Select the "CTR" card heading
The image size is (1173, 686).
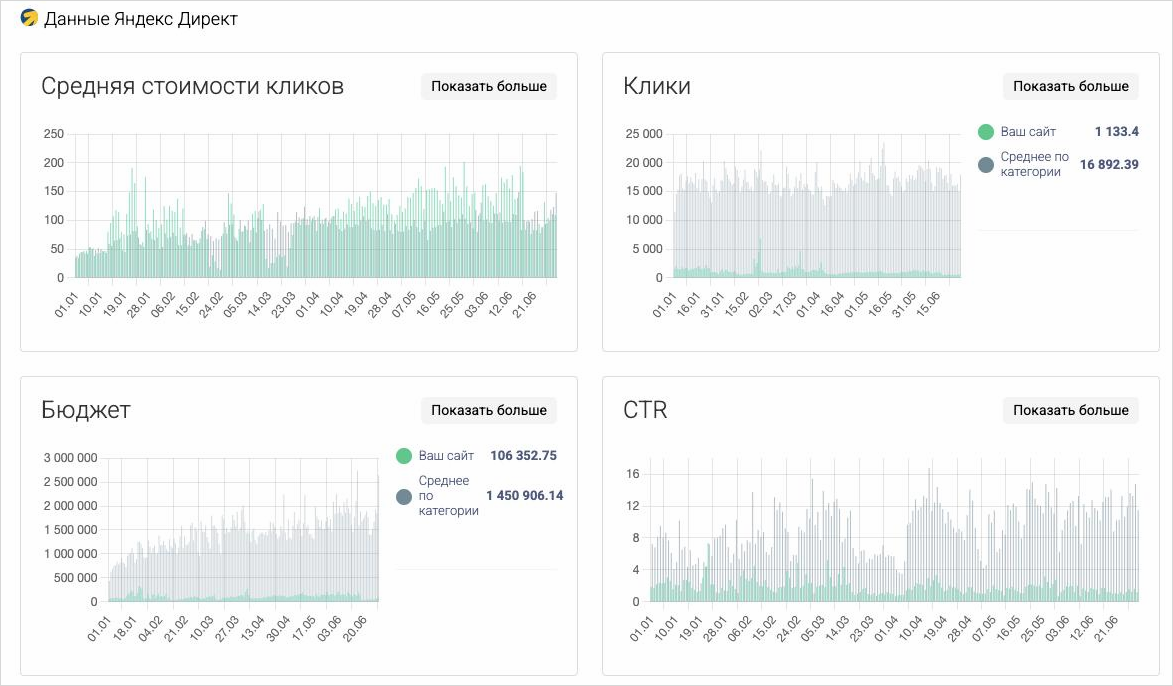coord(644,410)
